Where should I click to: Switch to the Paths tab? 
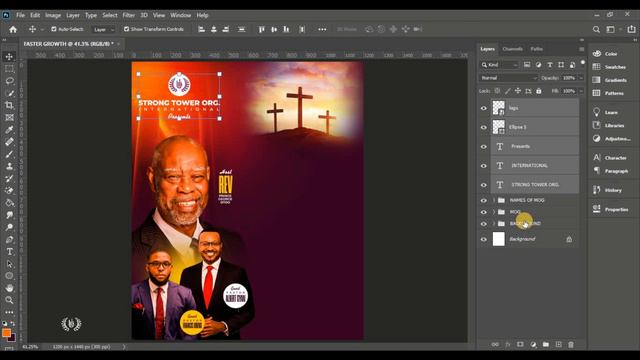(x=536, y=49)
